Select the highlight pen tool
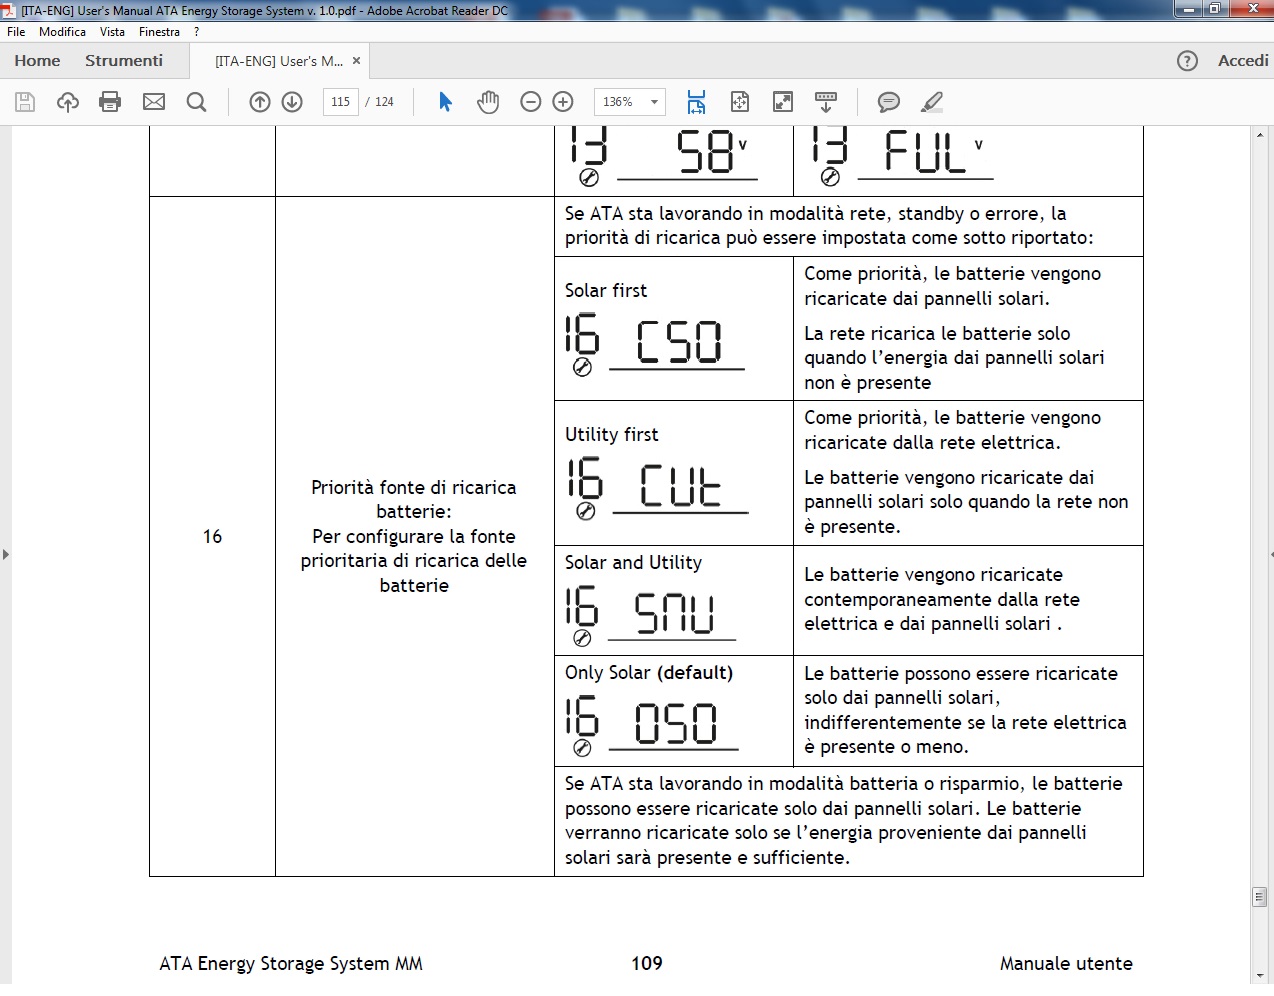The image size is (1274, 996). (x=932, y=102)
